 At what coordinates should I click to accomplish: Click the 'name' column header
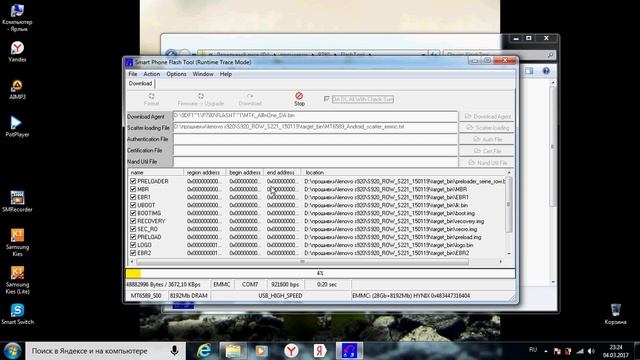[156, 173]
